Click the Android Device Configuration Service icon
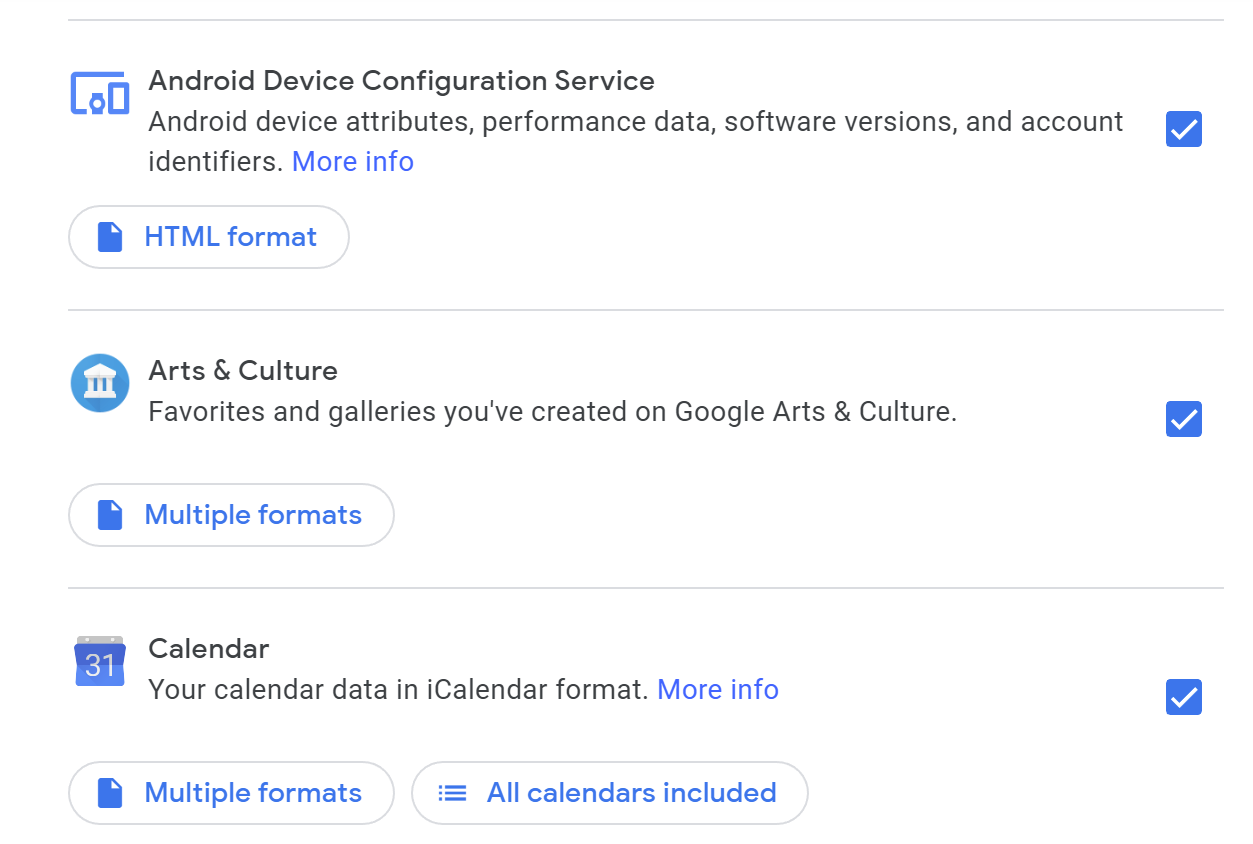Screen dimensions: 1253x844 coord(99,93)
